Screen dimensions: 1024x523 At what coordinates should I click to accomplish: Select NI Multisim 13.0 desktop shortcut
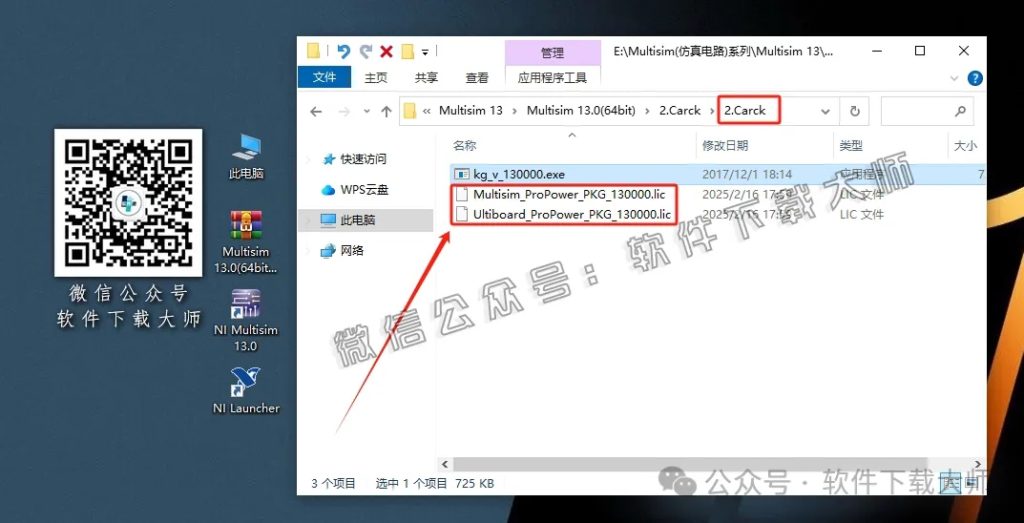(x=246, y=321)
